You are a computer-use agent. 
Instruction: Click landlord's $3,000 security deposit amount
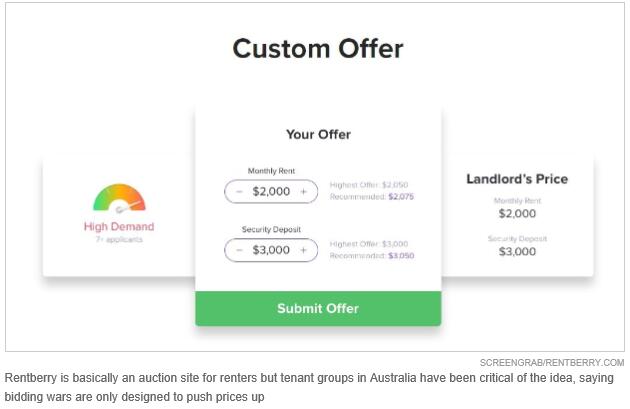pos(517,251)
